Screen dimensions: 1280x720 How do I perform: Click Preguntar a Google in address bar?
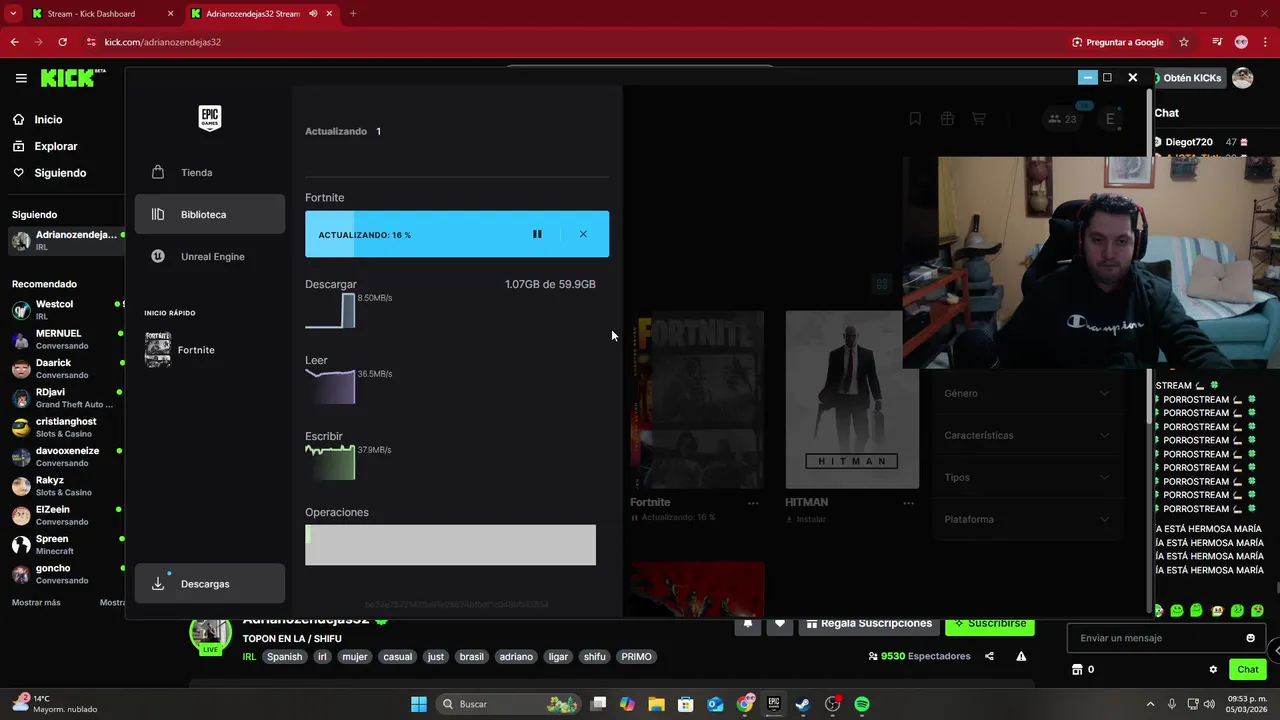[x=1118, y=42]
